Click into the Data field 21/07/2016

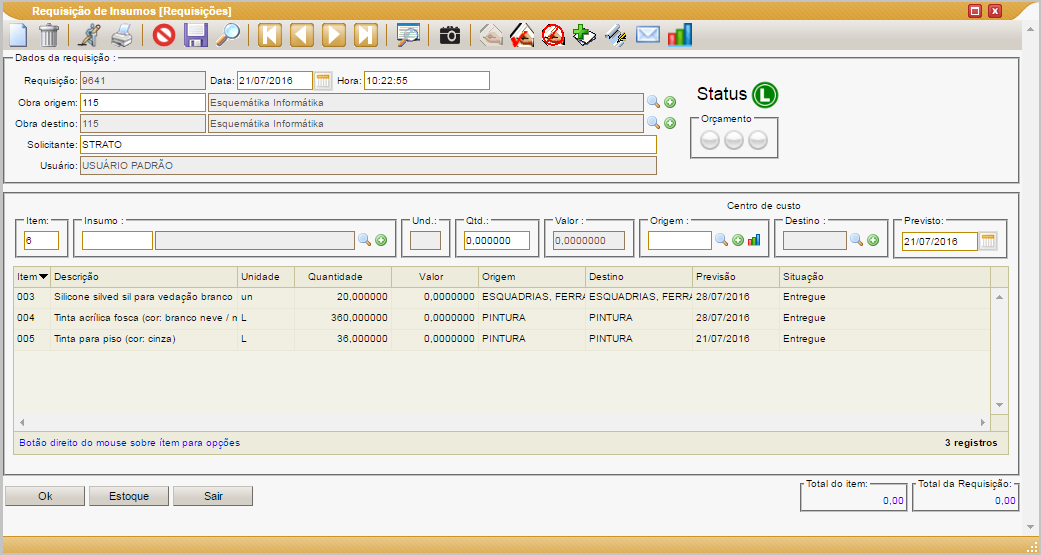point(275,81)
